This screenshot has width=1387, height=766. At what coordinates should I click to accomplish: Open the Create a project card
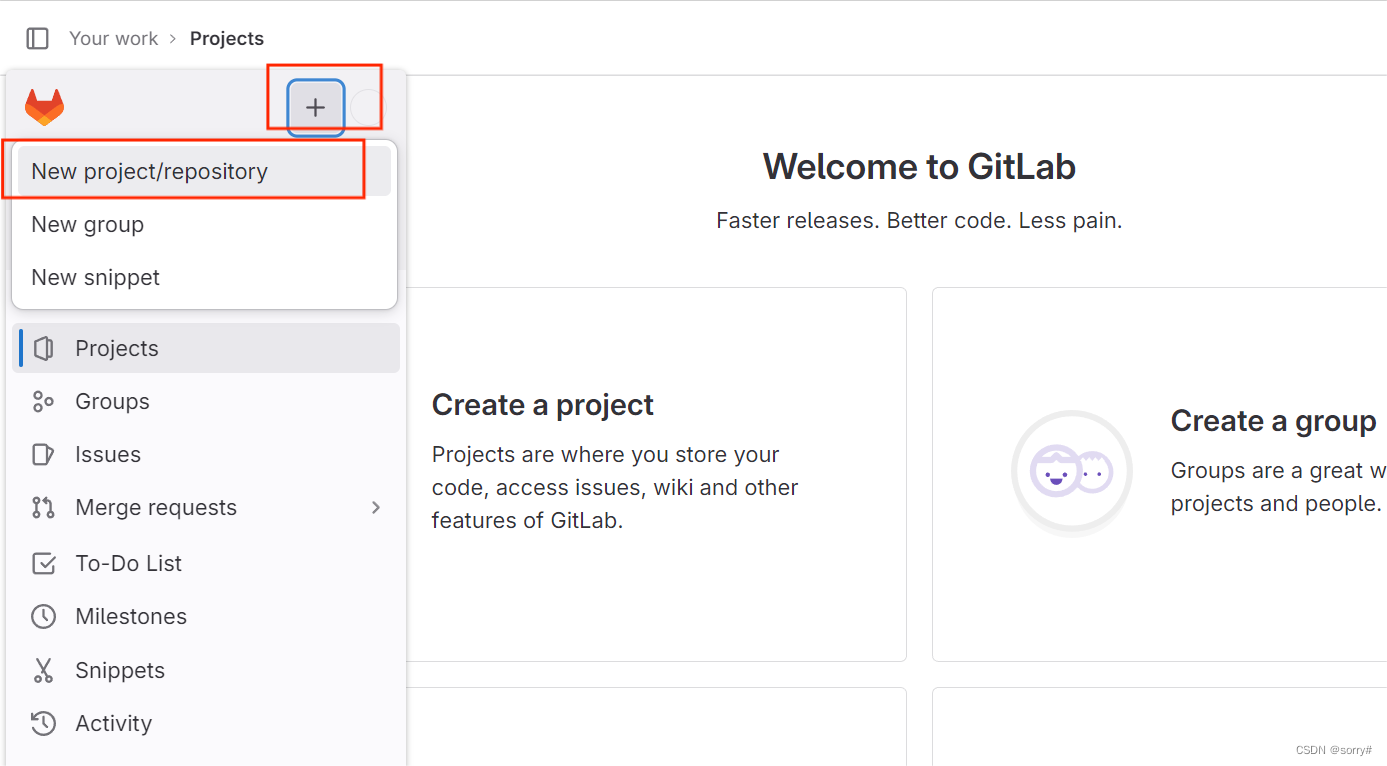click(x=656, y=474)
